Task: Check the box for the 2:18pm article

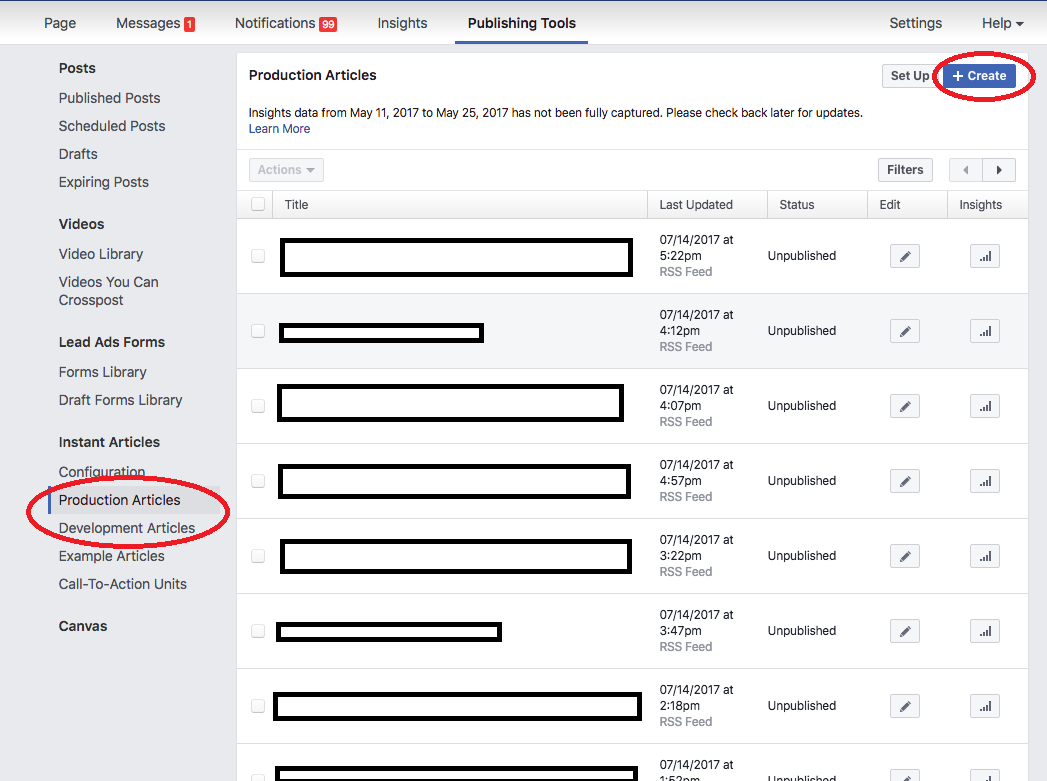Action: click(x=258, y=706)
